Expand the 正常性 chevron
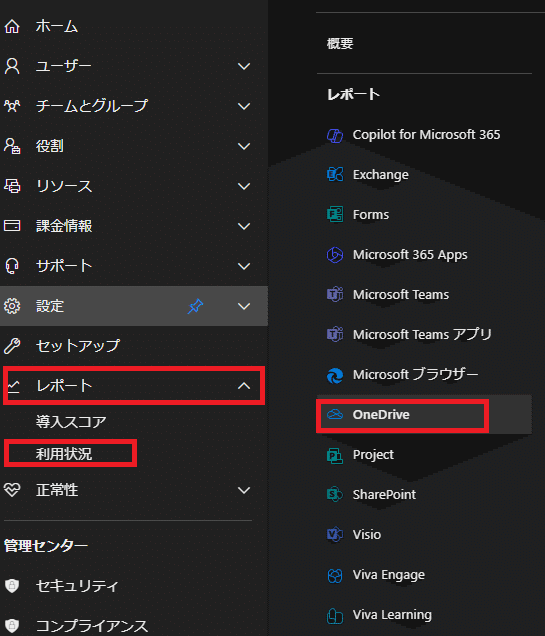The width and height of the screenshot is (545, 636). point(244,490)
